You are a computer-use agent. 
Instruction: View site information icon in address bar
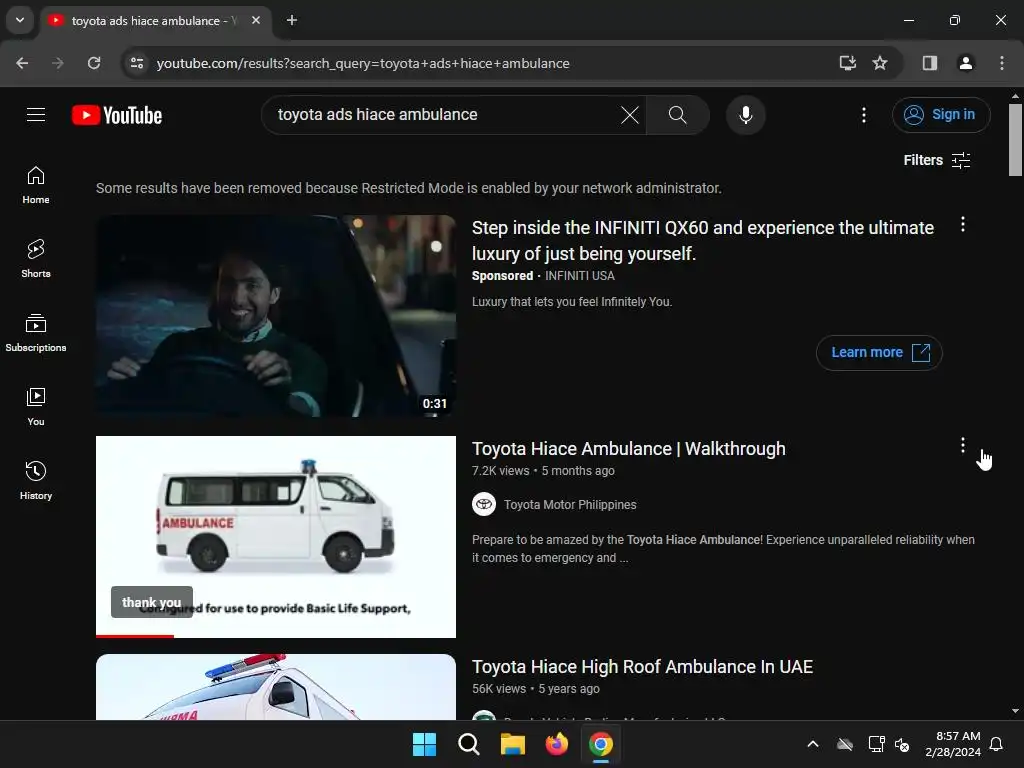[x=136, y=63]
